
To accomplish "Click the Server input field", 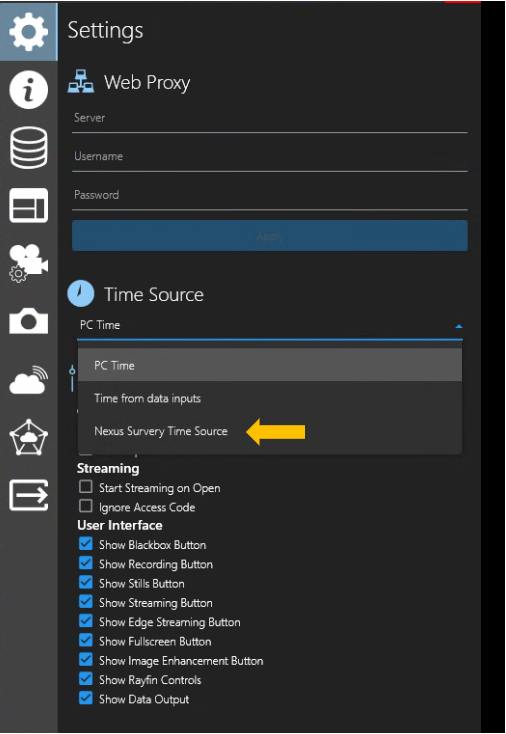I will 270,119.
